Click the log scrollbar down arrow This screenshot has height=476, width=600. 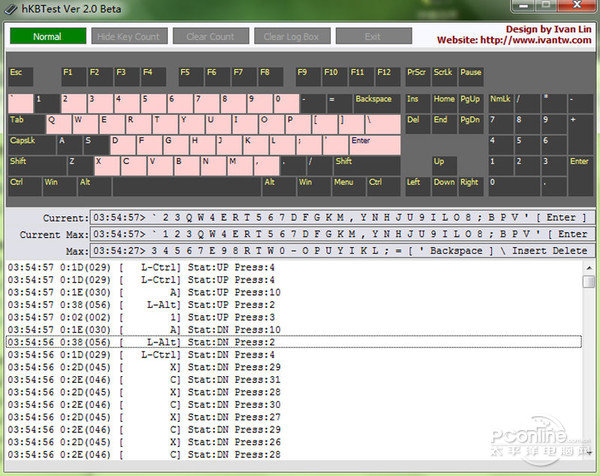coord(589,453)
